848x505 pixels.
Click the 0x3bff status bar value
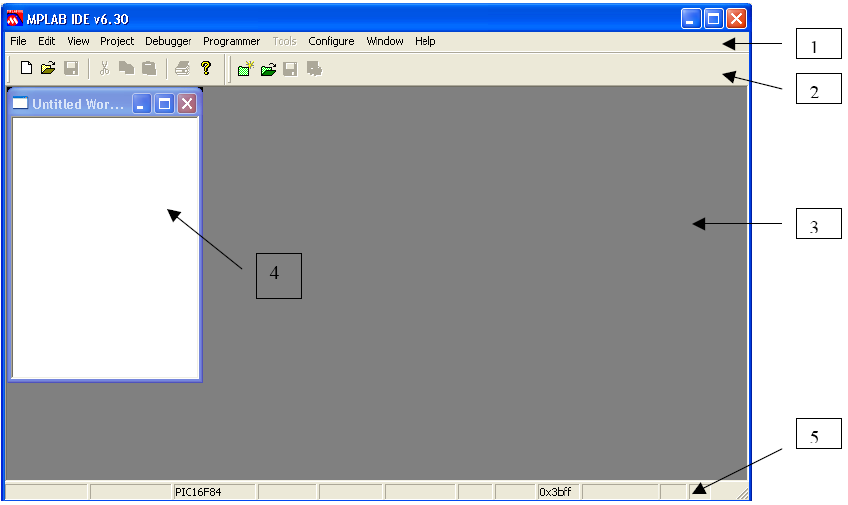pyautogui.click(x=555, y=492)
